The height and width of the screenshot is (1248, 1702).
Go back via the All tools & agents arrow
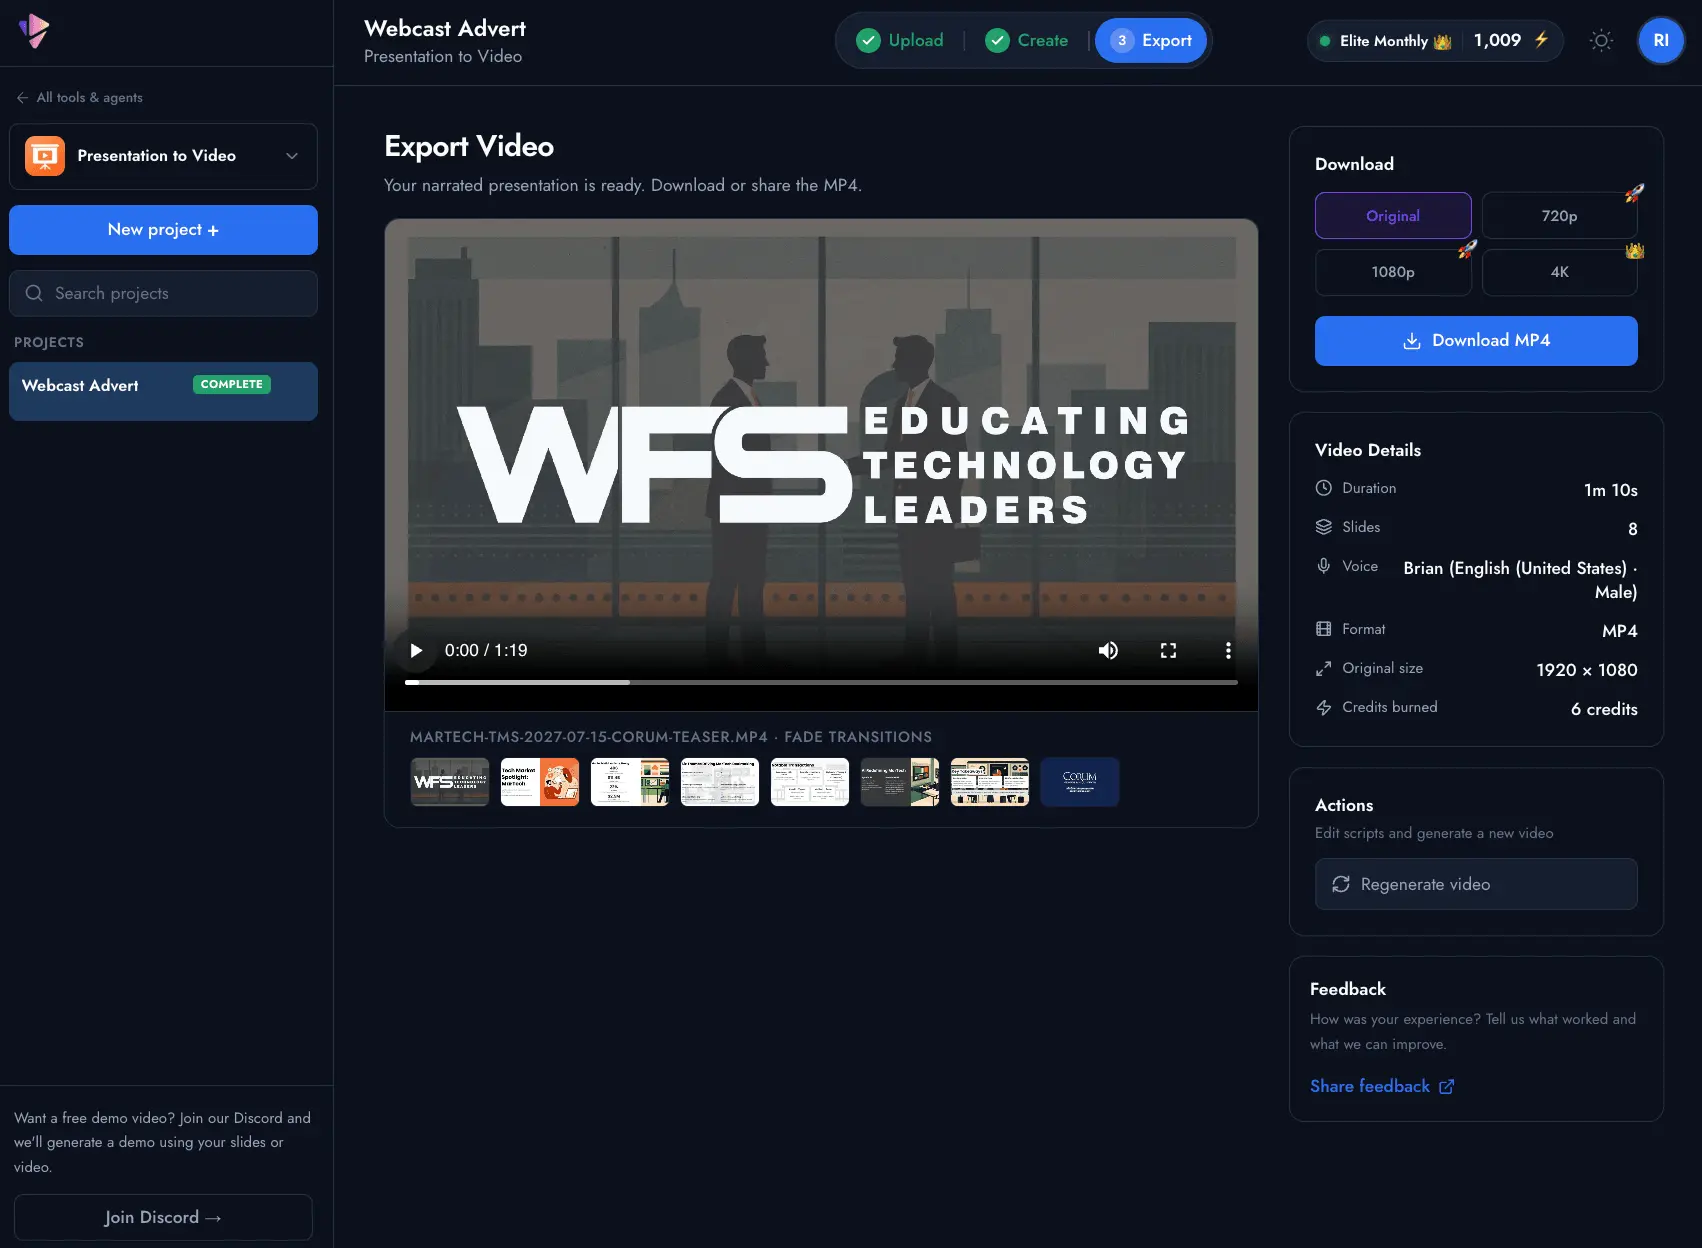22,97
